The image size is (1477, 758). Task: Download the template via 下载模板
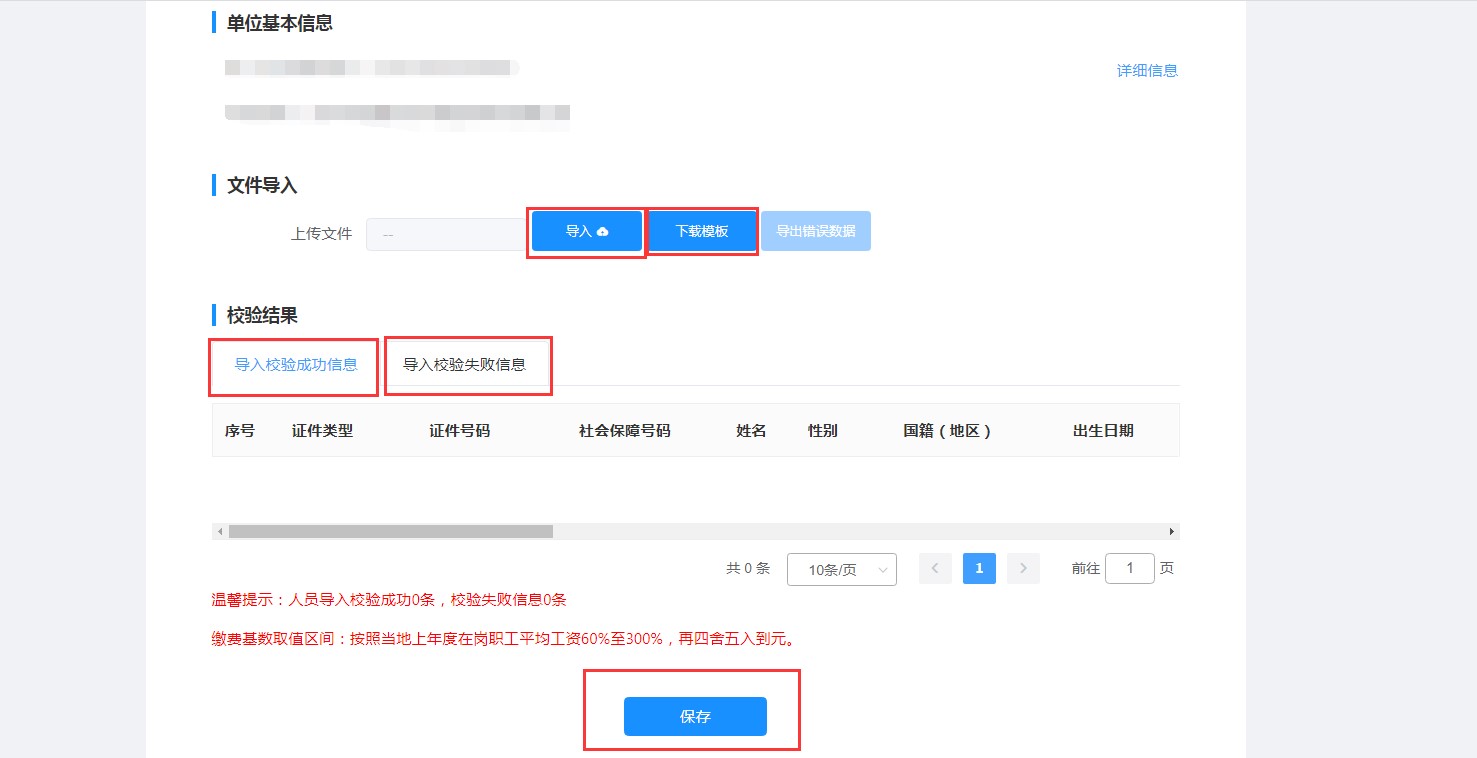tap(701, 231)
